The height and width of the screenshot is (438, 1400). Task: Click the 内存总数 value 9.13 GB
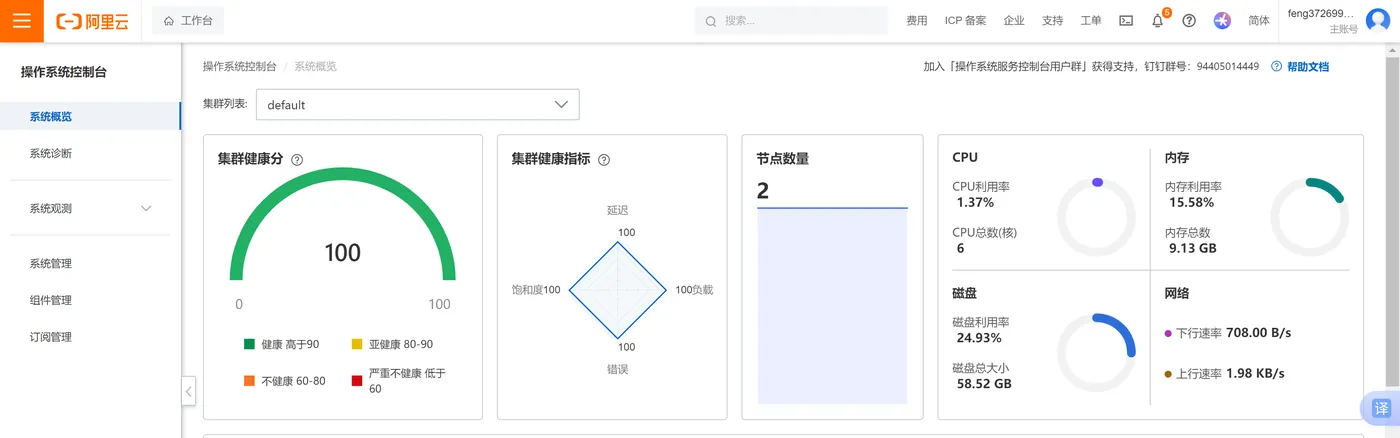(x=1192, y=248)
